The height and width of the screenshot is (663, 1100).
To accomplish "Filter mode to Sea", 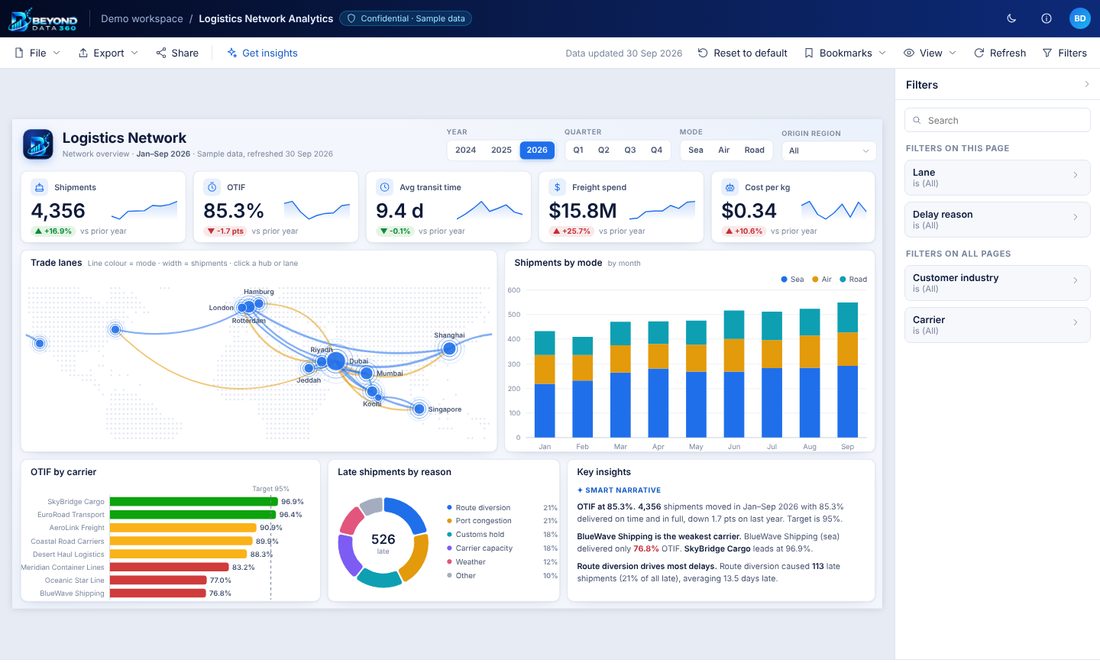I will click(696, 150).
